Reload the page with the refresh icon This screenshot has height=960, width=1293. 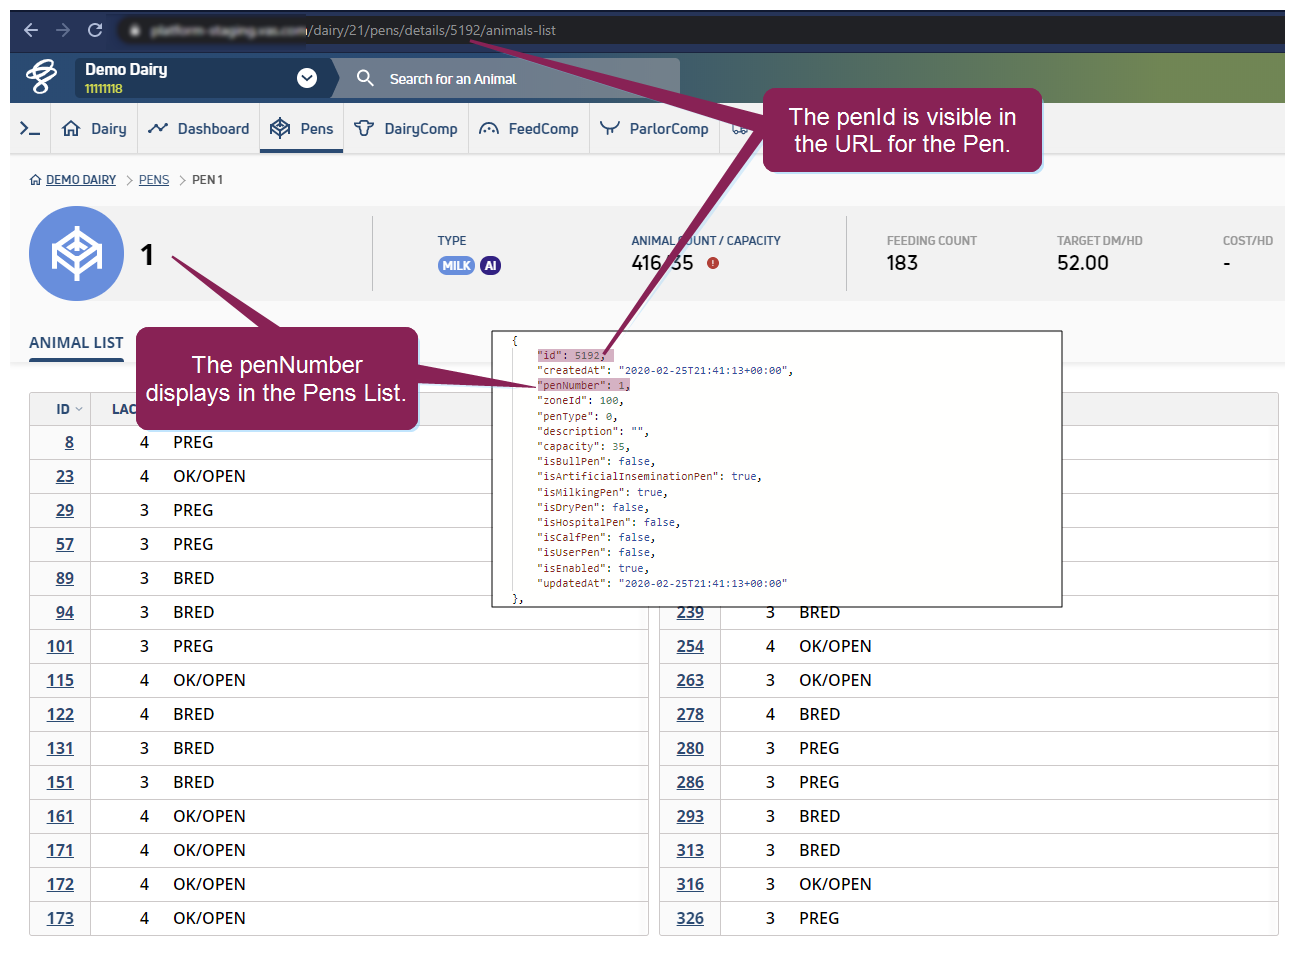click(95, 30)
